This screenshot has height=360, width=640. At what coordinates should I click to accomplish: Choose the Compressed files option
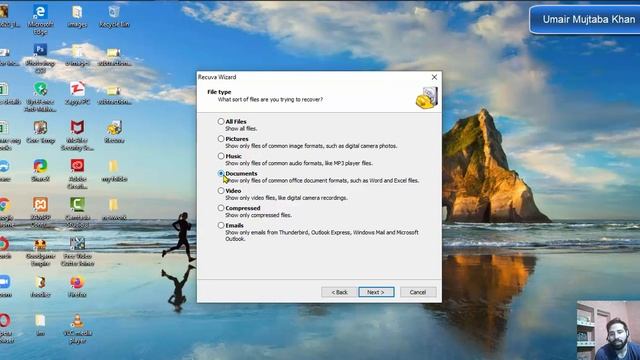tap(221, 208)
